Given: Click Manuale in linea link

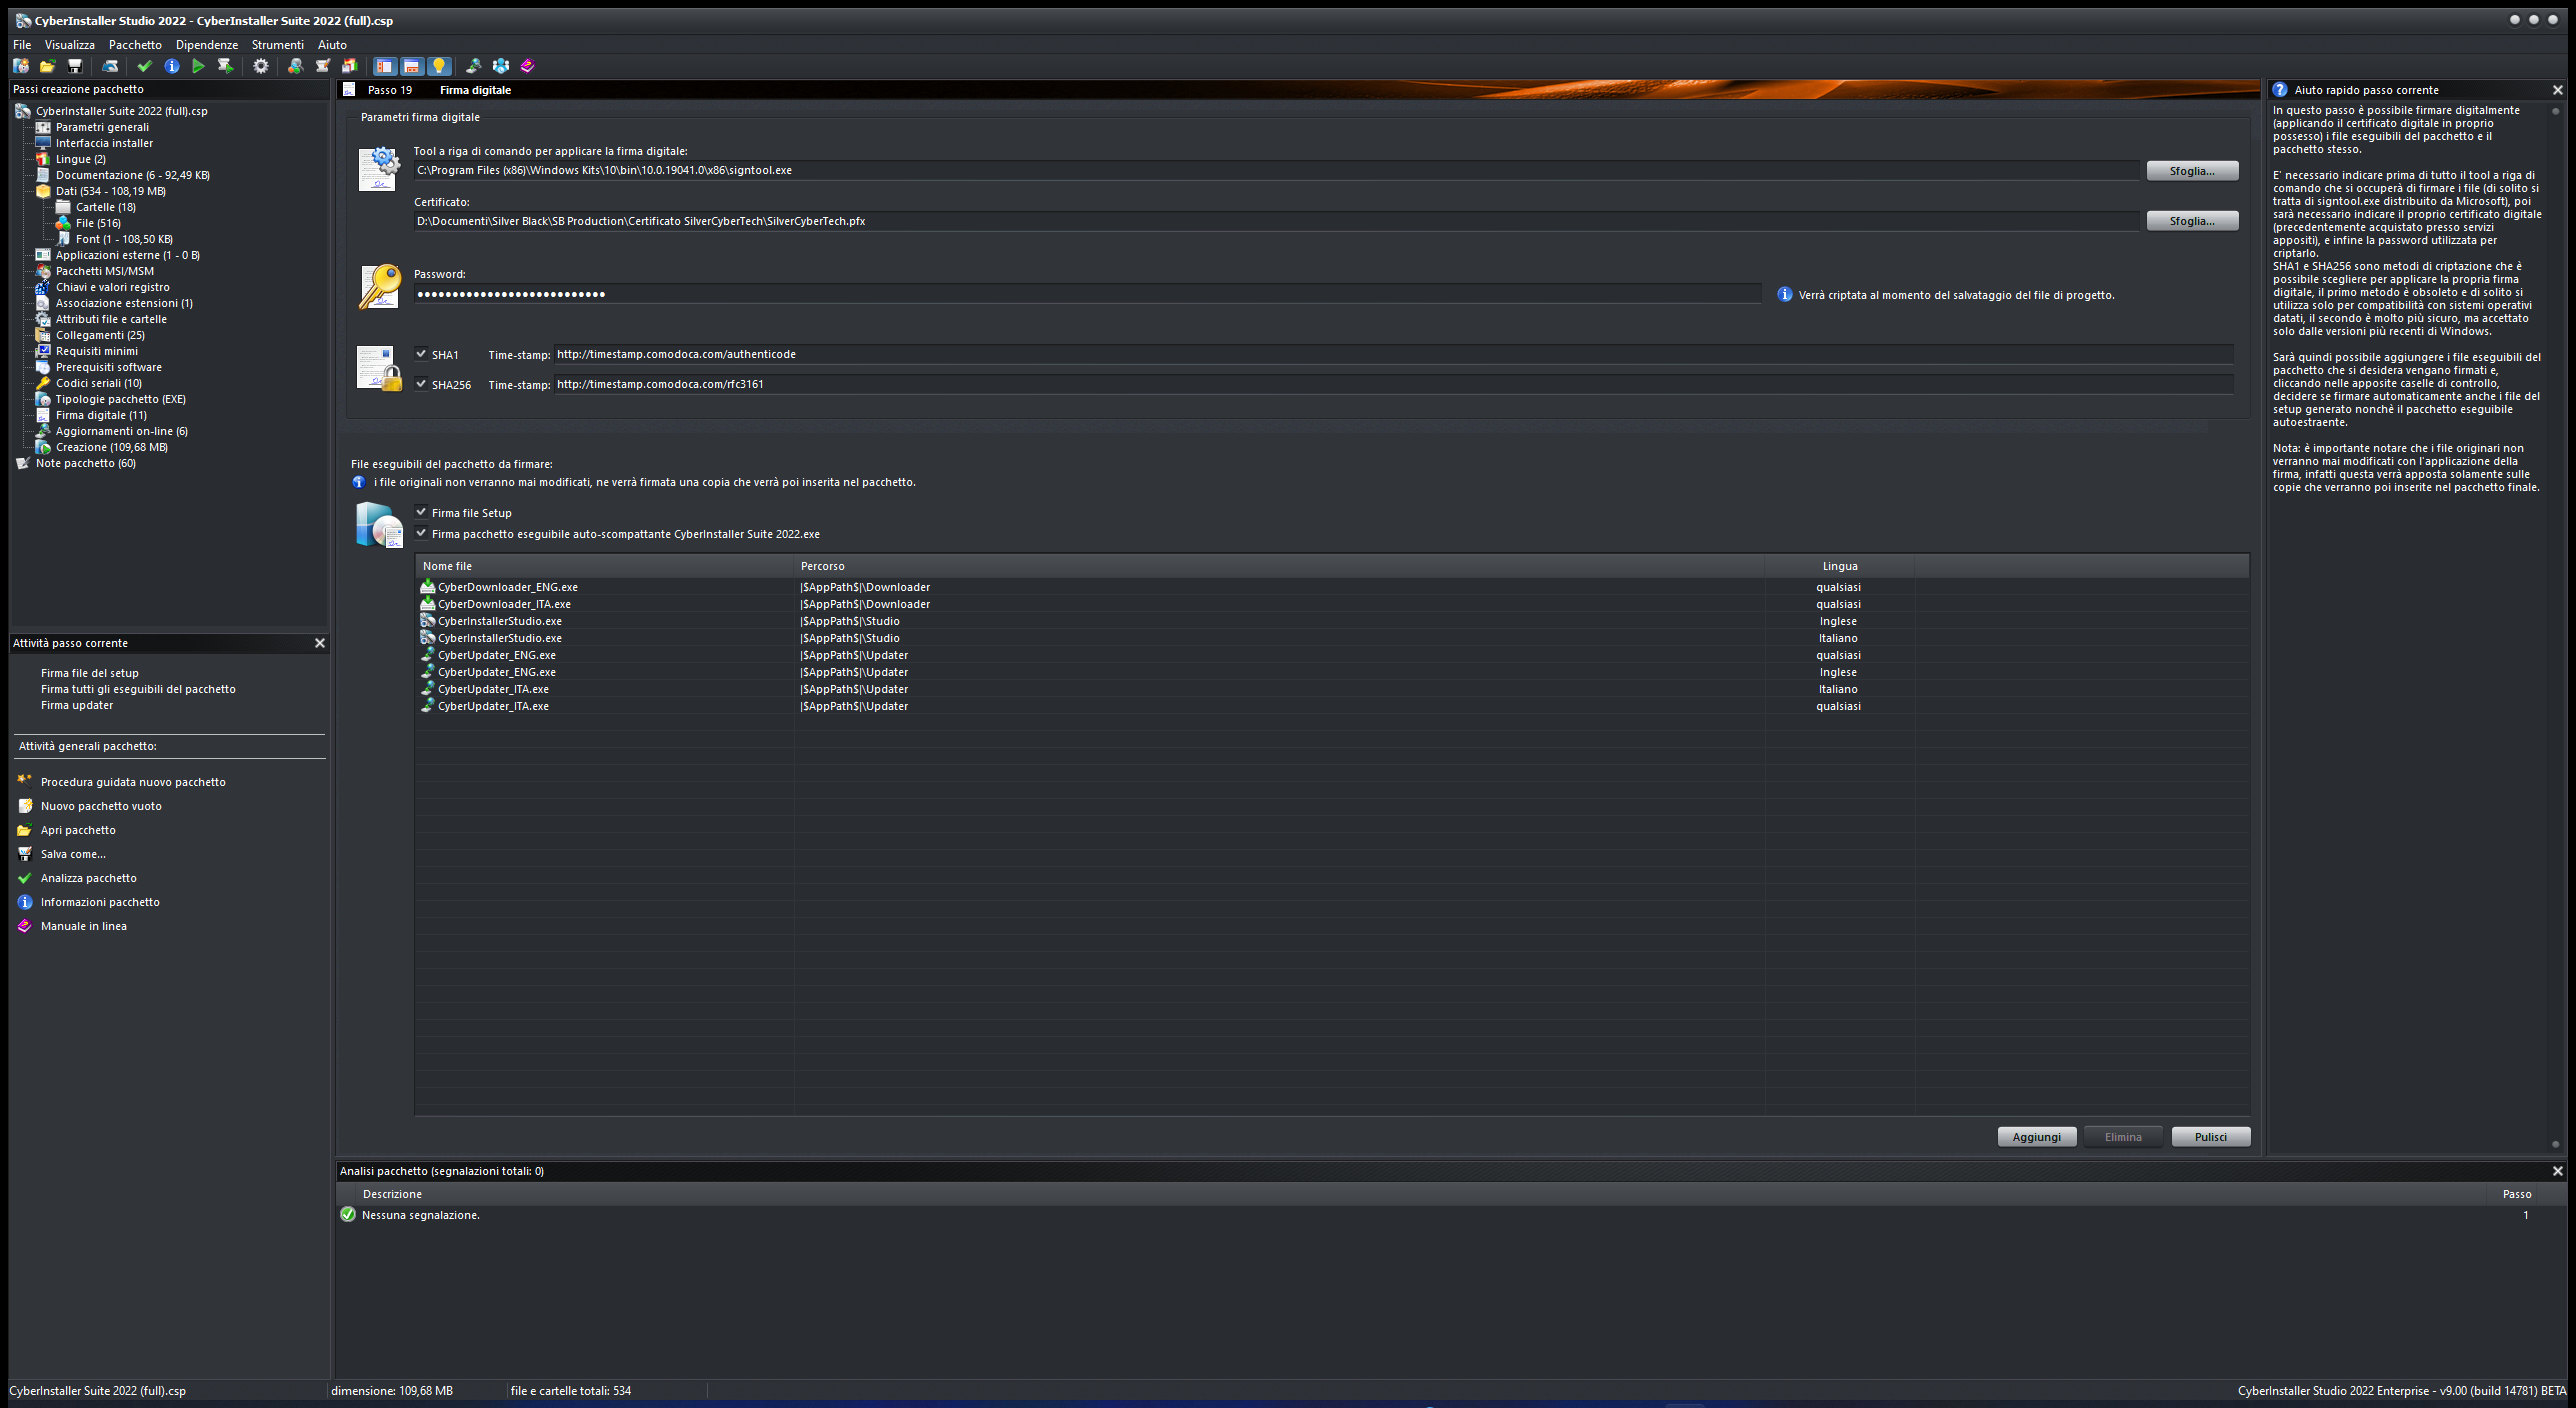Looking at the screenshot, I should point(84,926).
